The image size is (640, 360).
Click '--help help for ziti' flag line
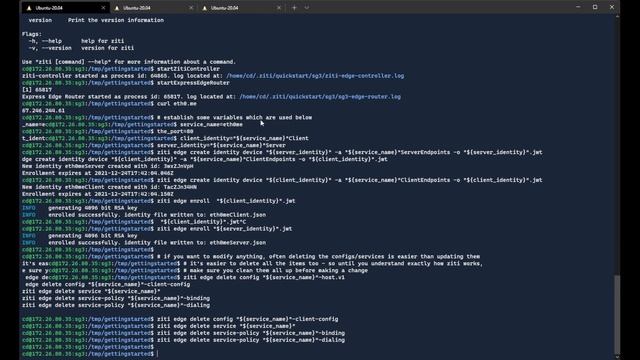pos(76,41)
